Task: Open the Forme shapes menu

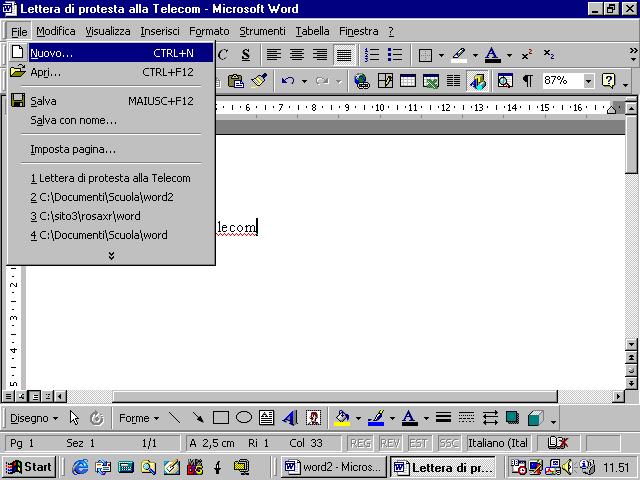Action: [139, 418]
